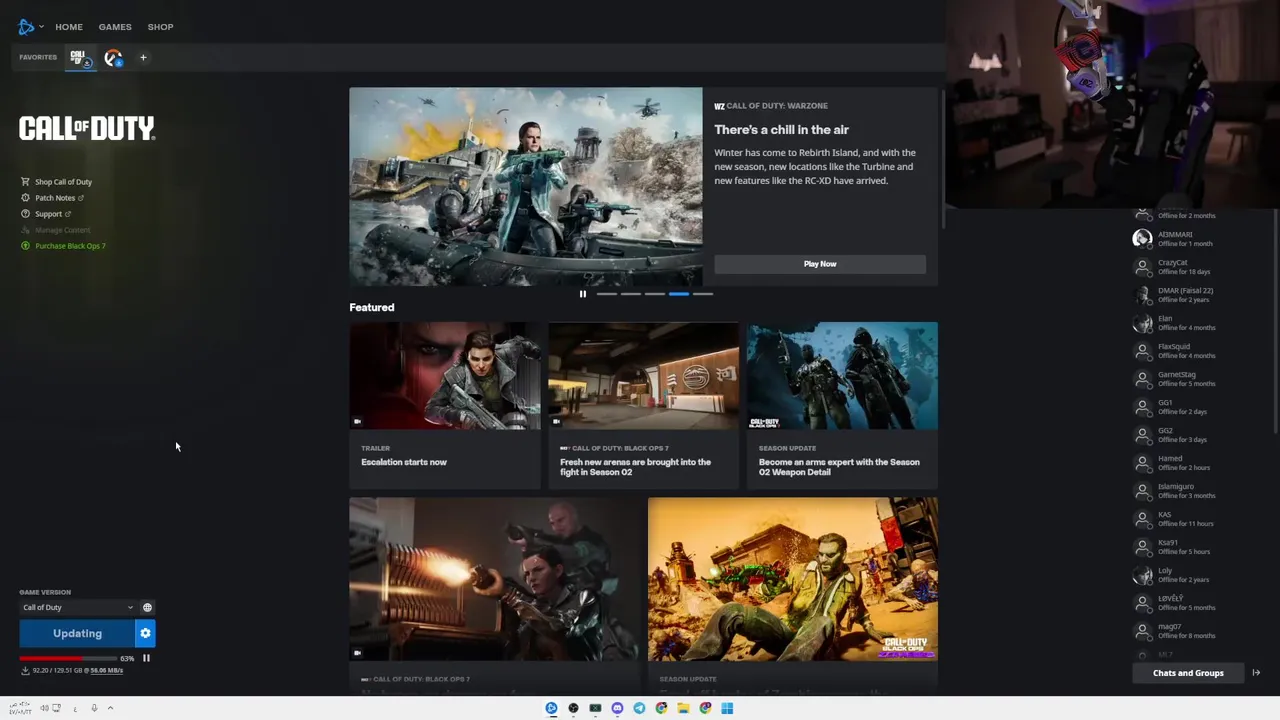Viewport: 1280px width, 720px height.
Task: Open the Warzone Rebirth Island banner image
Action: [x=526, y=187]
